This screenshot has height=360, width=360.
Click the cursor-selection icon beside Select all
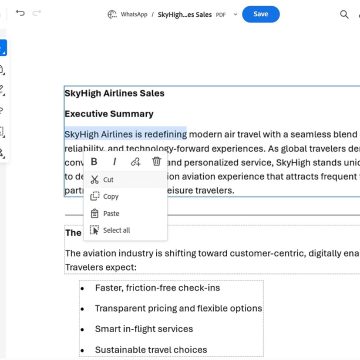click(x=95, y=230)
